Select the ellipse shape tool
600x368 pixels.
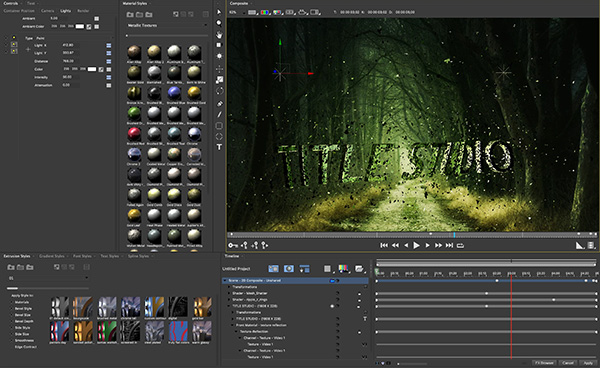point(219,136)
